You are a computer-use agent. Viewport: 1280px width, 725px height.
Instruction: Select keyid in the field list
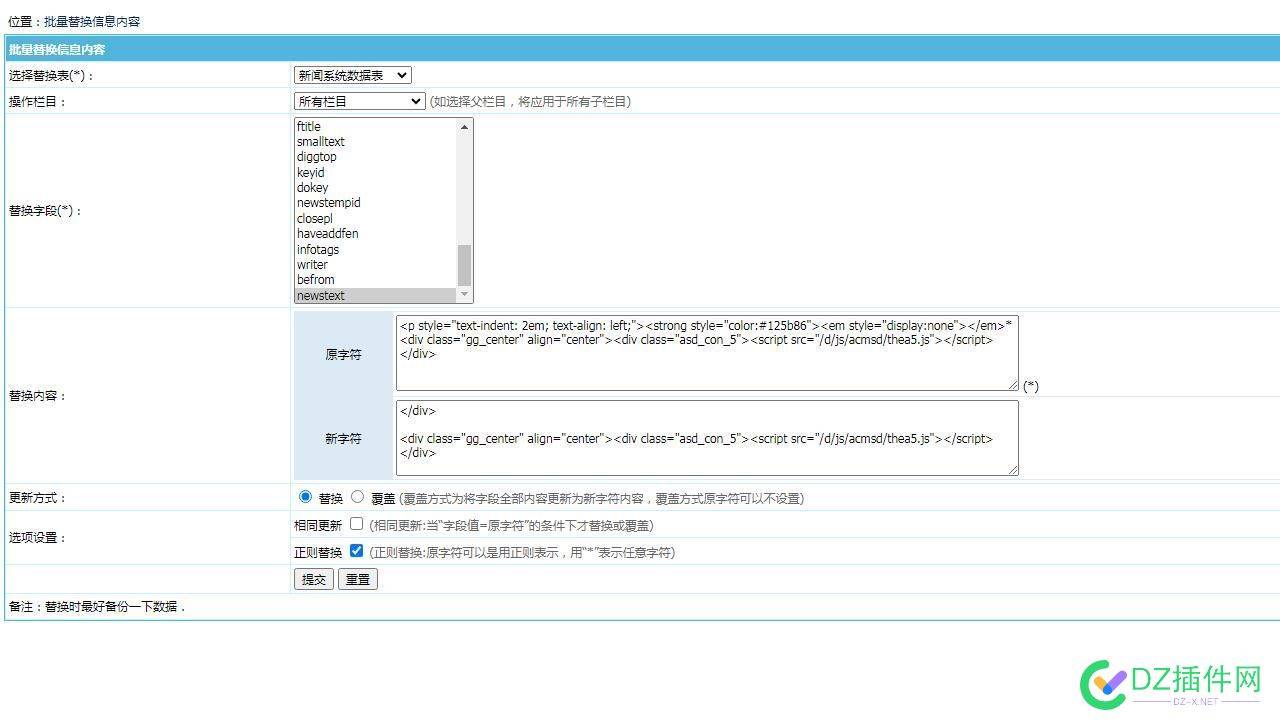[375, 173]
